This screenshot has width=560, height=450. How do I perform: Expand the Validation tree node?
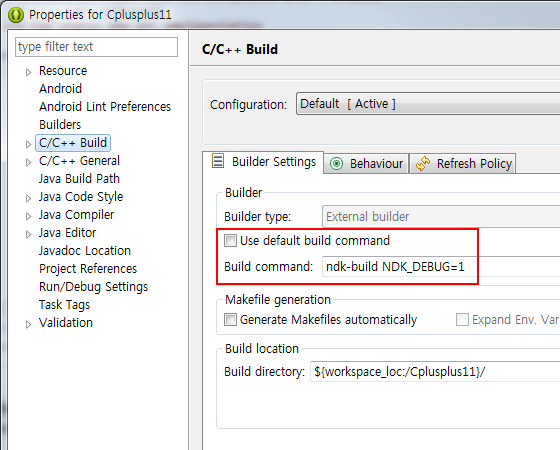coord(29,324)
